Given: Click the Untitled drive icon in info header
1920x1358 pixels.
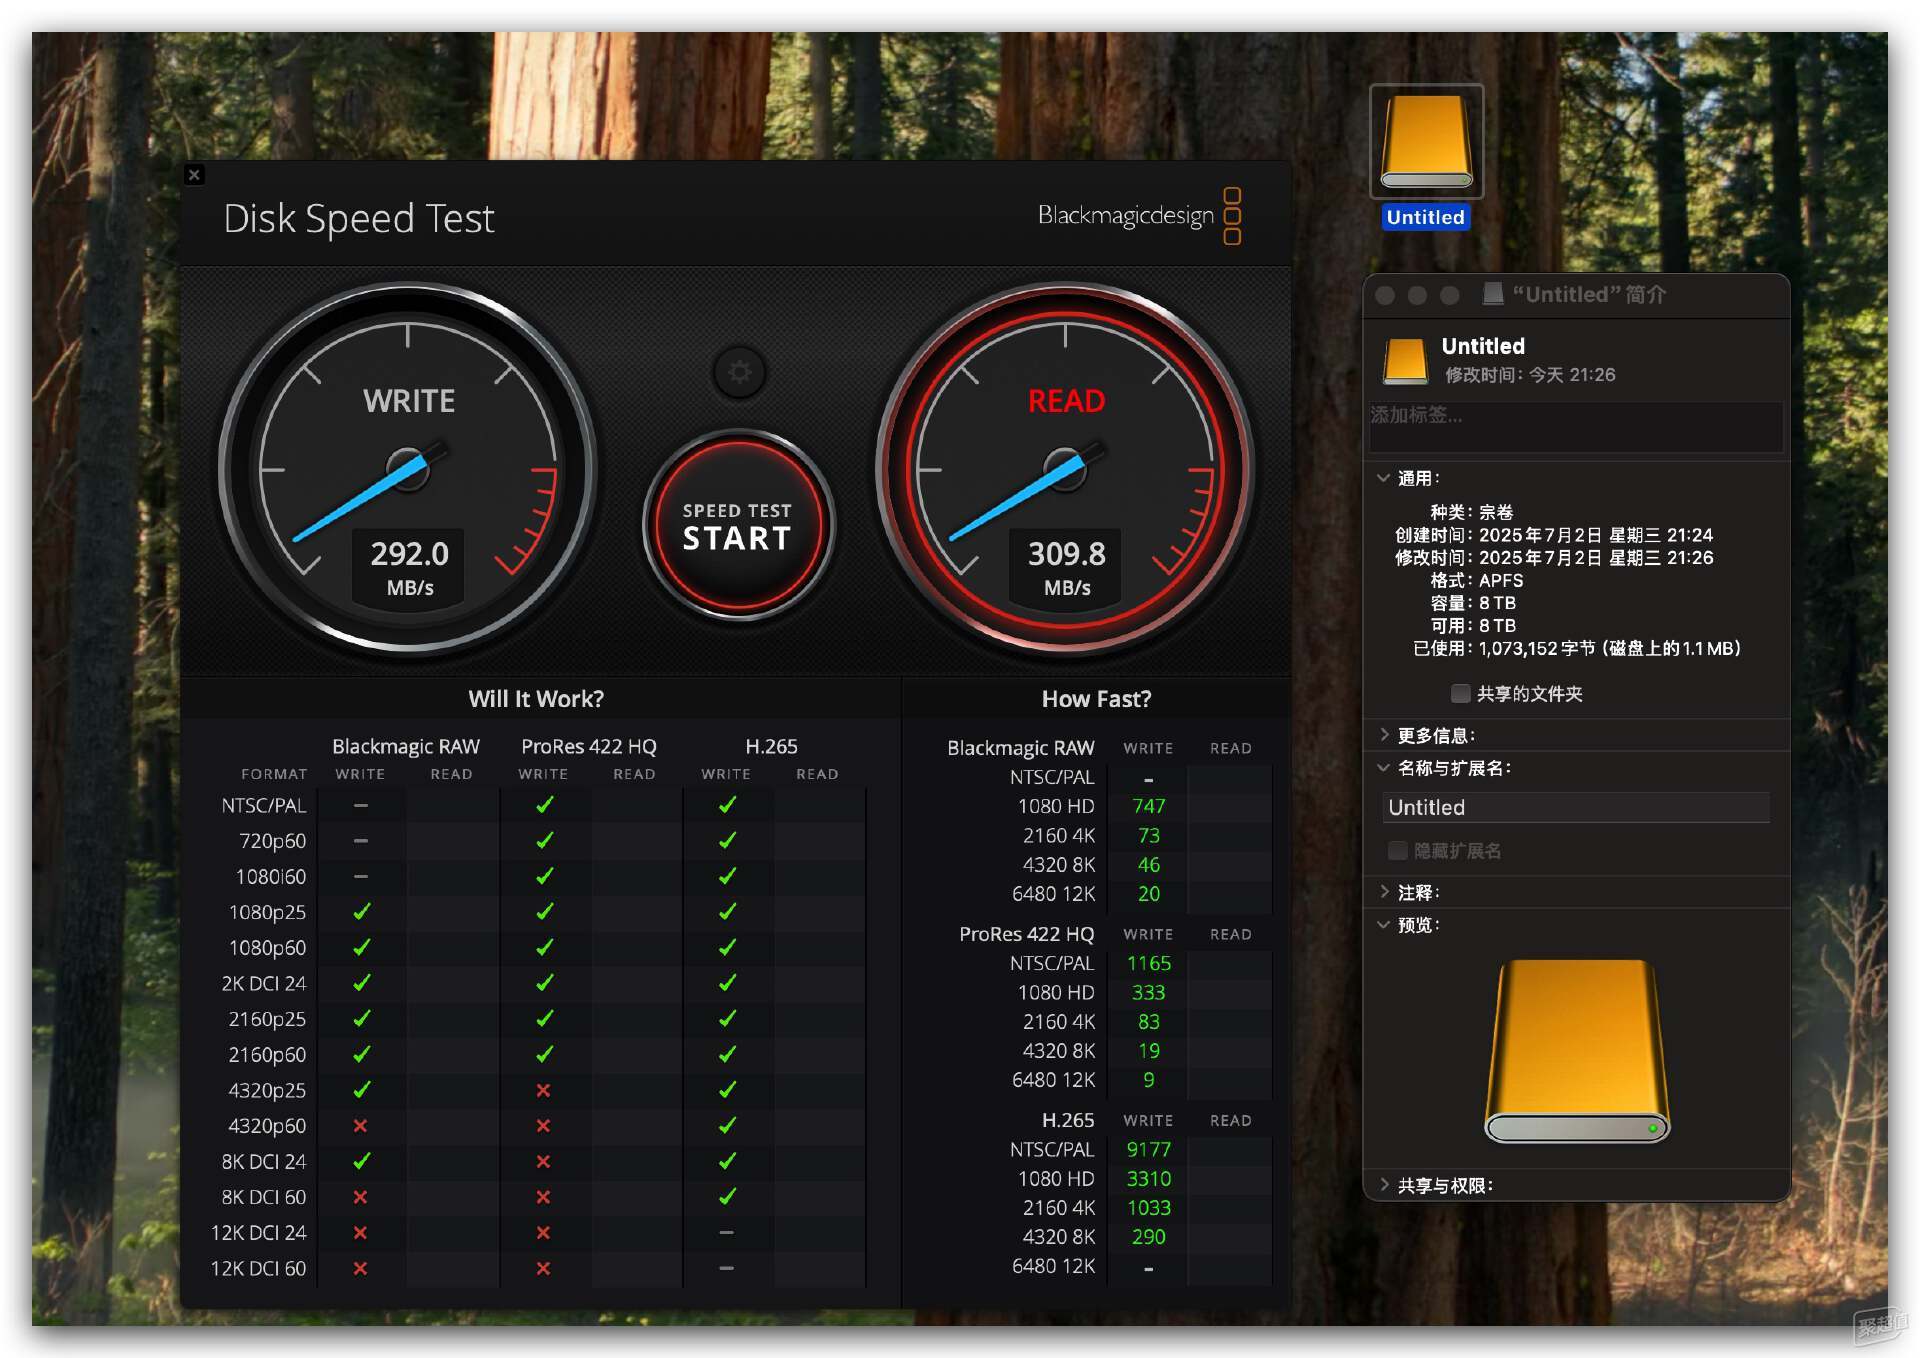Looking at the screenshot, I should [1405, 360].
